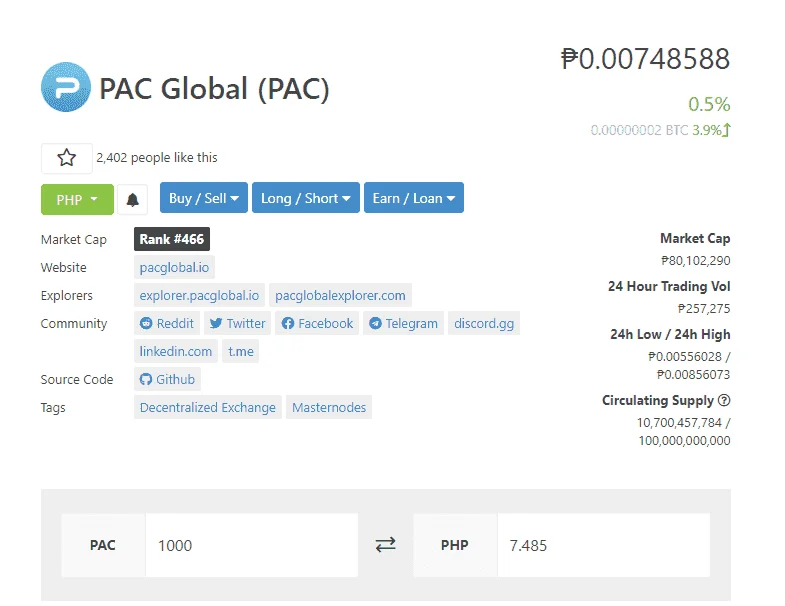Click the ₱0.00856073 24h high value
This screenshot has width=785, height=606.
(693, 375)
